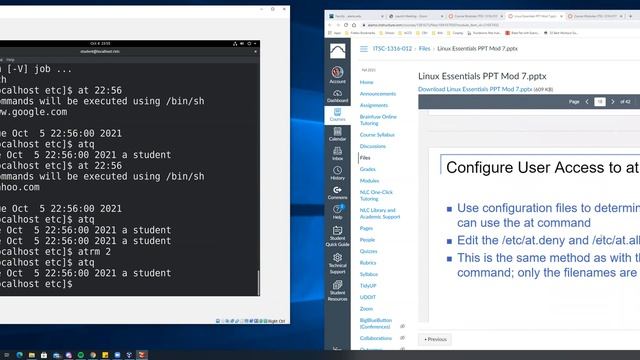Click the browser home button
640x360 pixels.
point(354,25)
